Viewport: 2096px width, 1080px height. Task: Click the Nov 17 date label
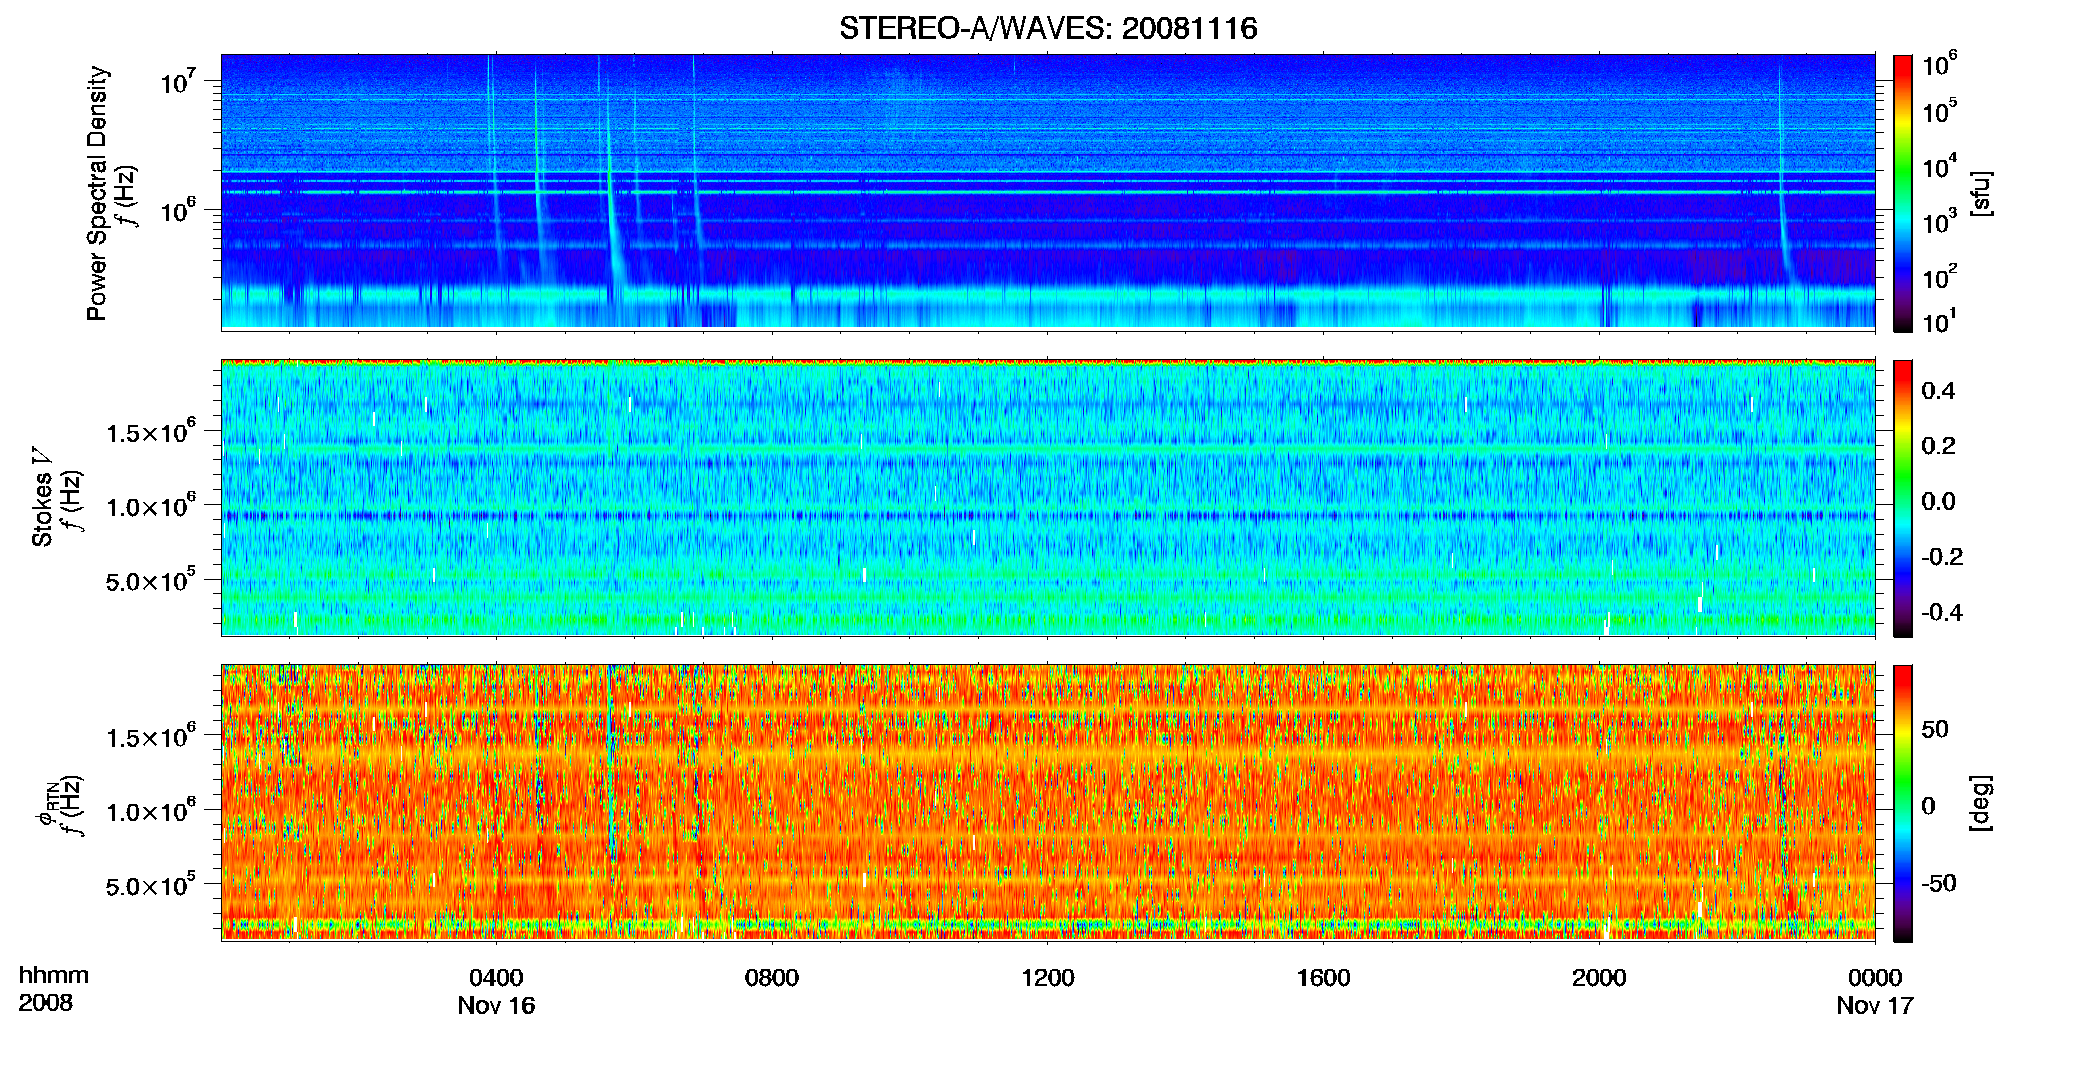click(x=1875, y=1006)
